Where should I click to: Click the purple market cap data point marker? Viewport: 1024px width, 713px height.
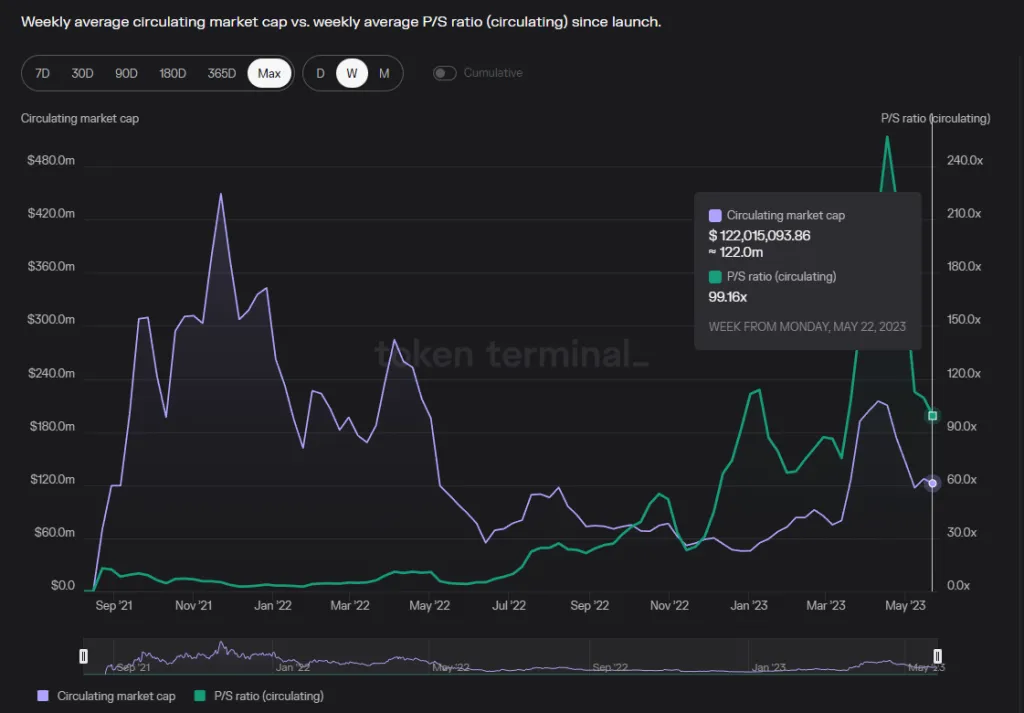[930, 483]
